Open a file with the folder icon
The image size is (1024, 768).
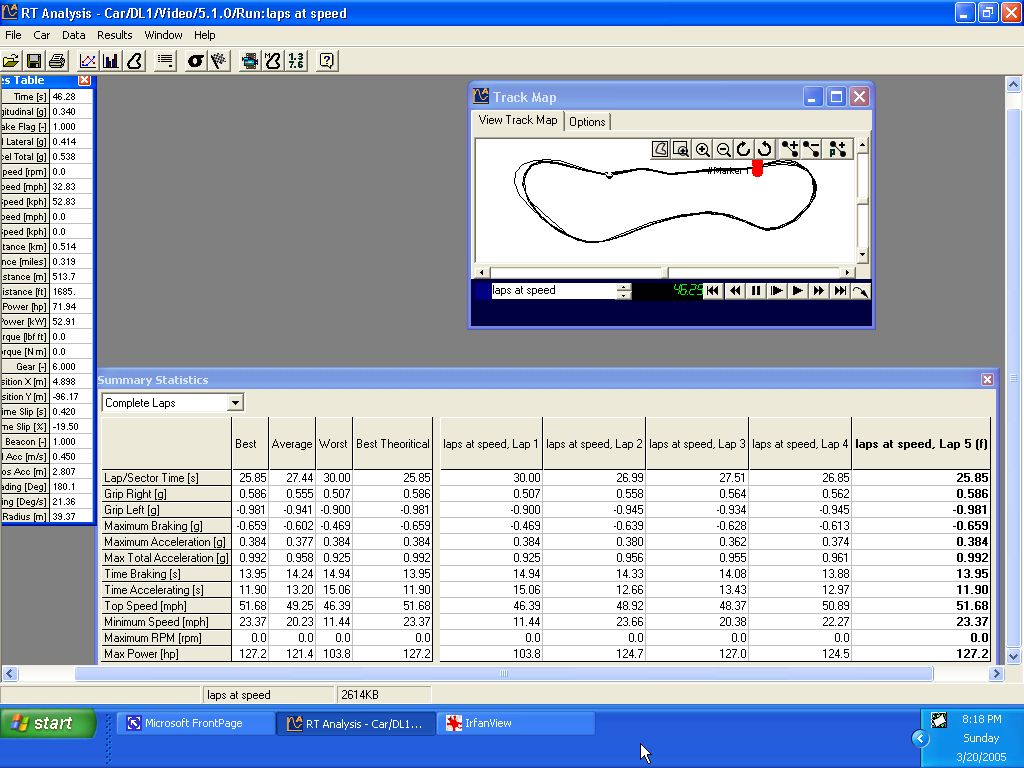(11, 61)
